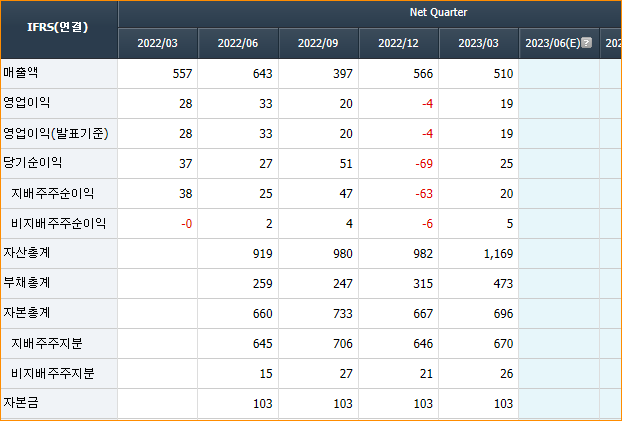Click 매출액 value 566

point(423,73)
